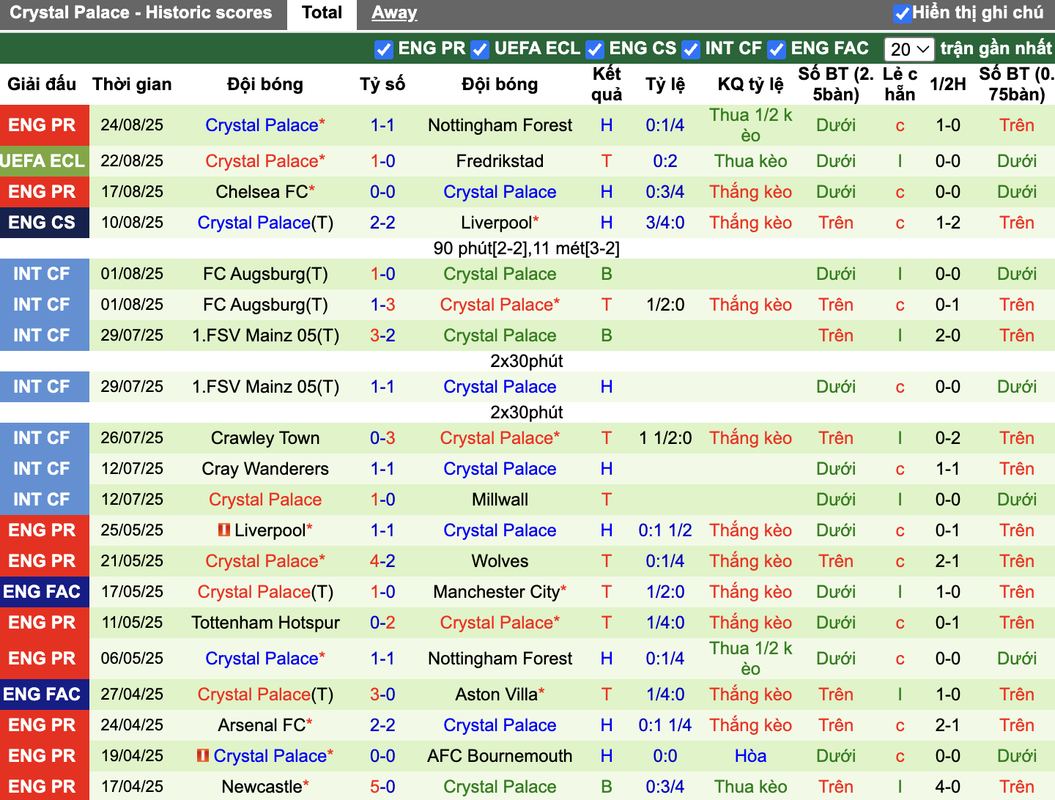
Task: Click odds 0:1/4 on 24/08/25 row
Action: coord(665,125)
